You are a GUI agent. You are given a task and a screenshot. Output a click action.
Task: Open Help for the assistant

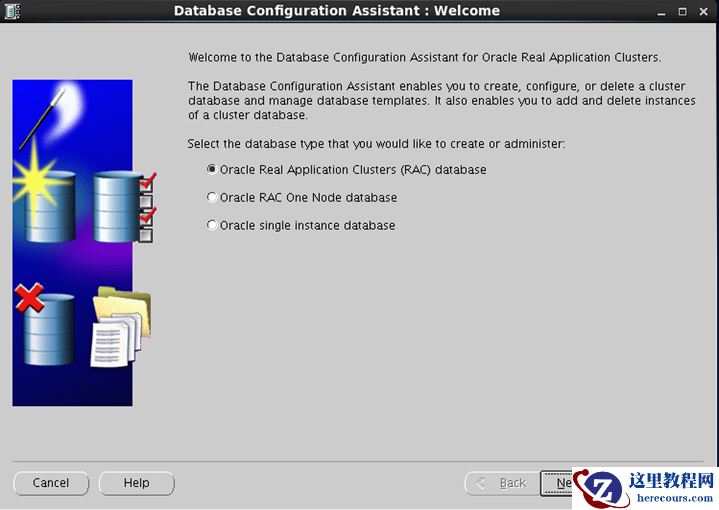(x=137, y=483)
